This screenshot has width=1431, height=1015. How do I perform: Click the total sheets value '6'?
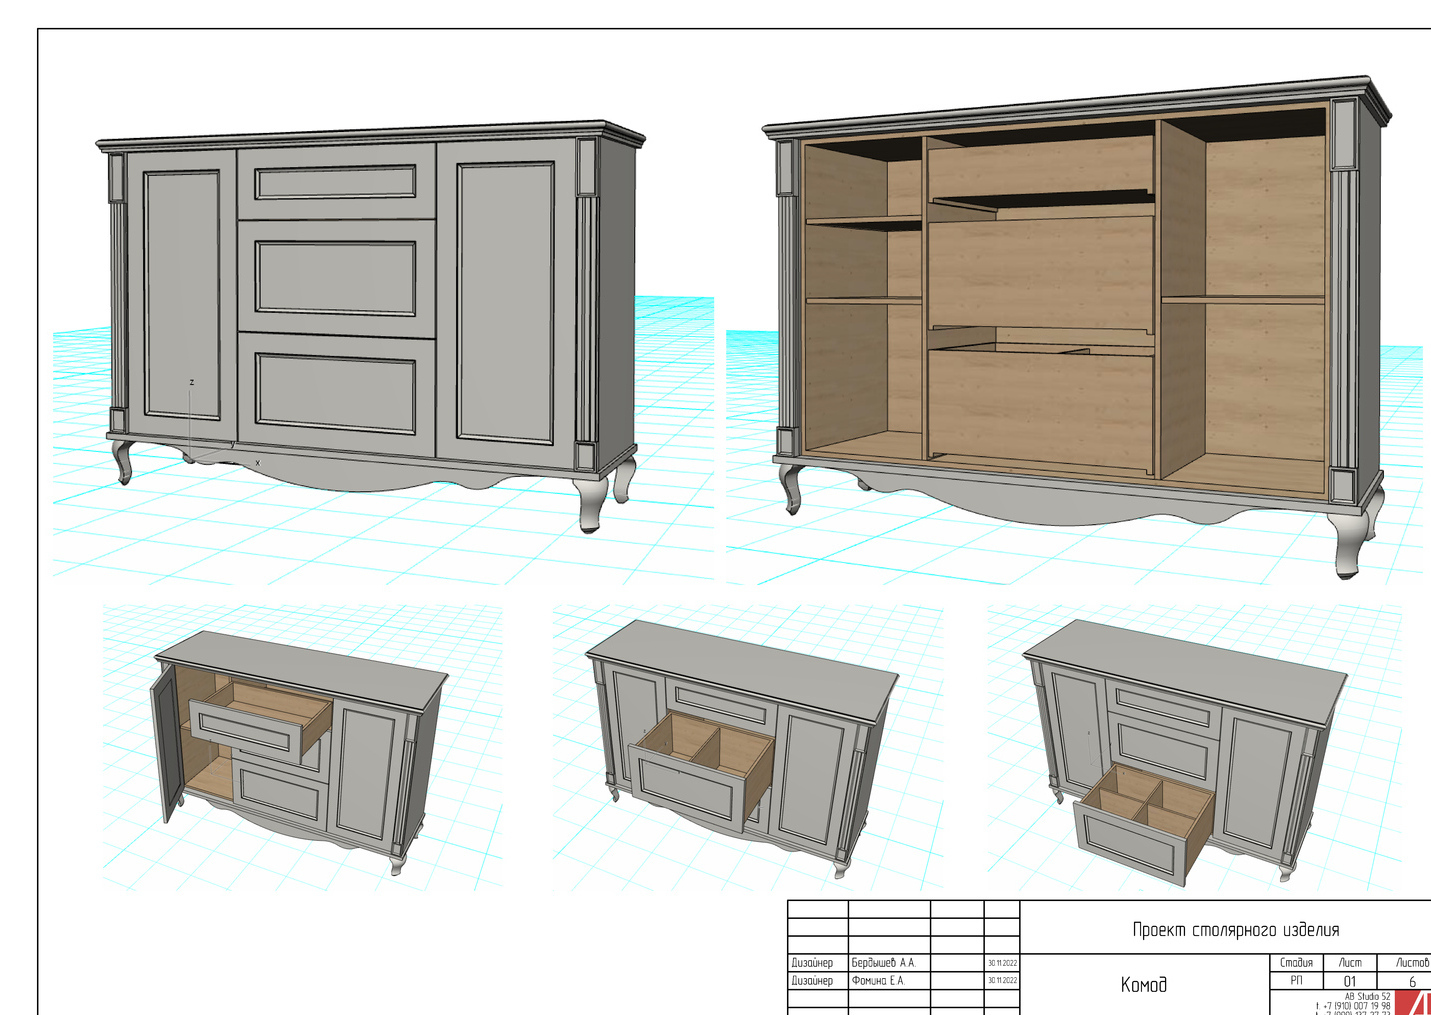(x=1412, y=982)
